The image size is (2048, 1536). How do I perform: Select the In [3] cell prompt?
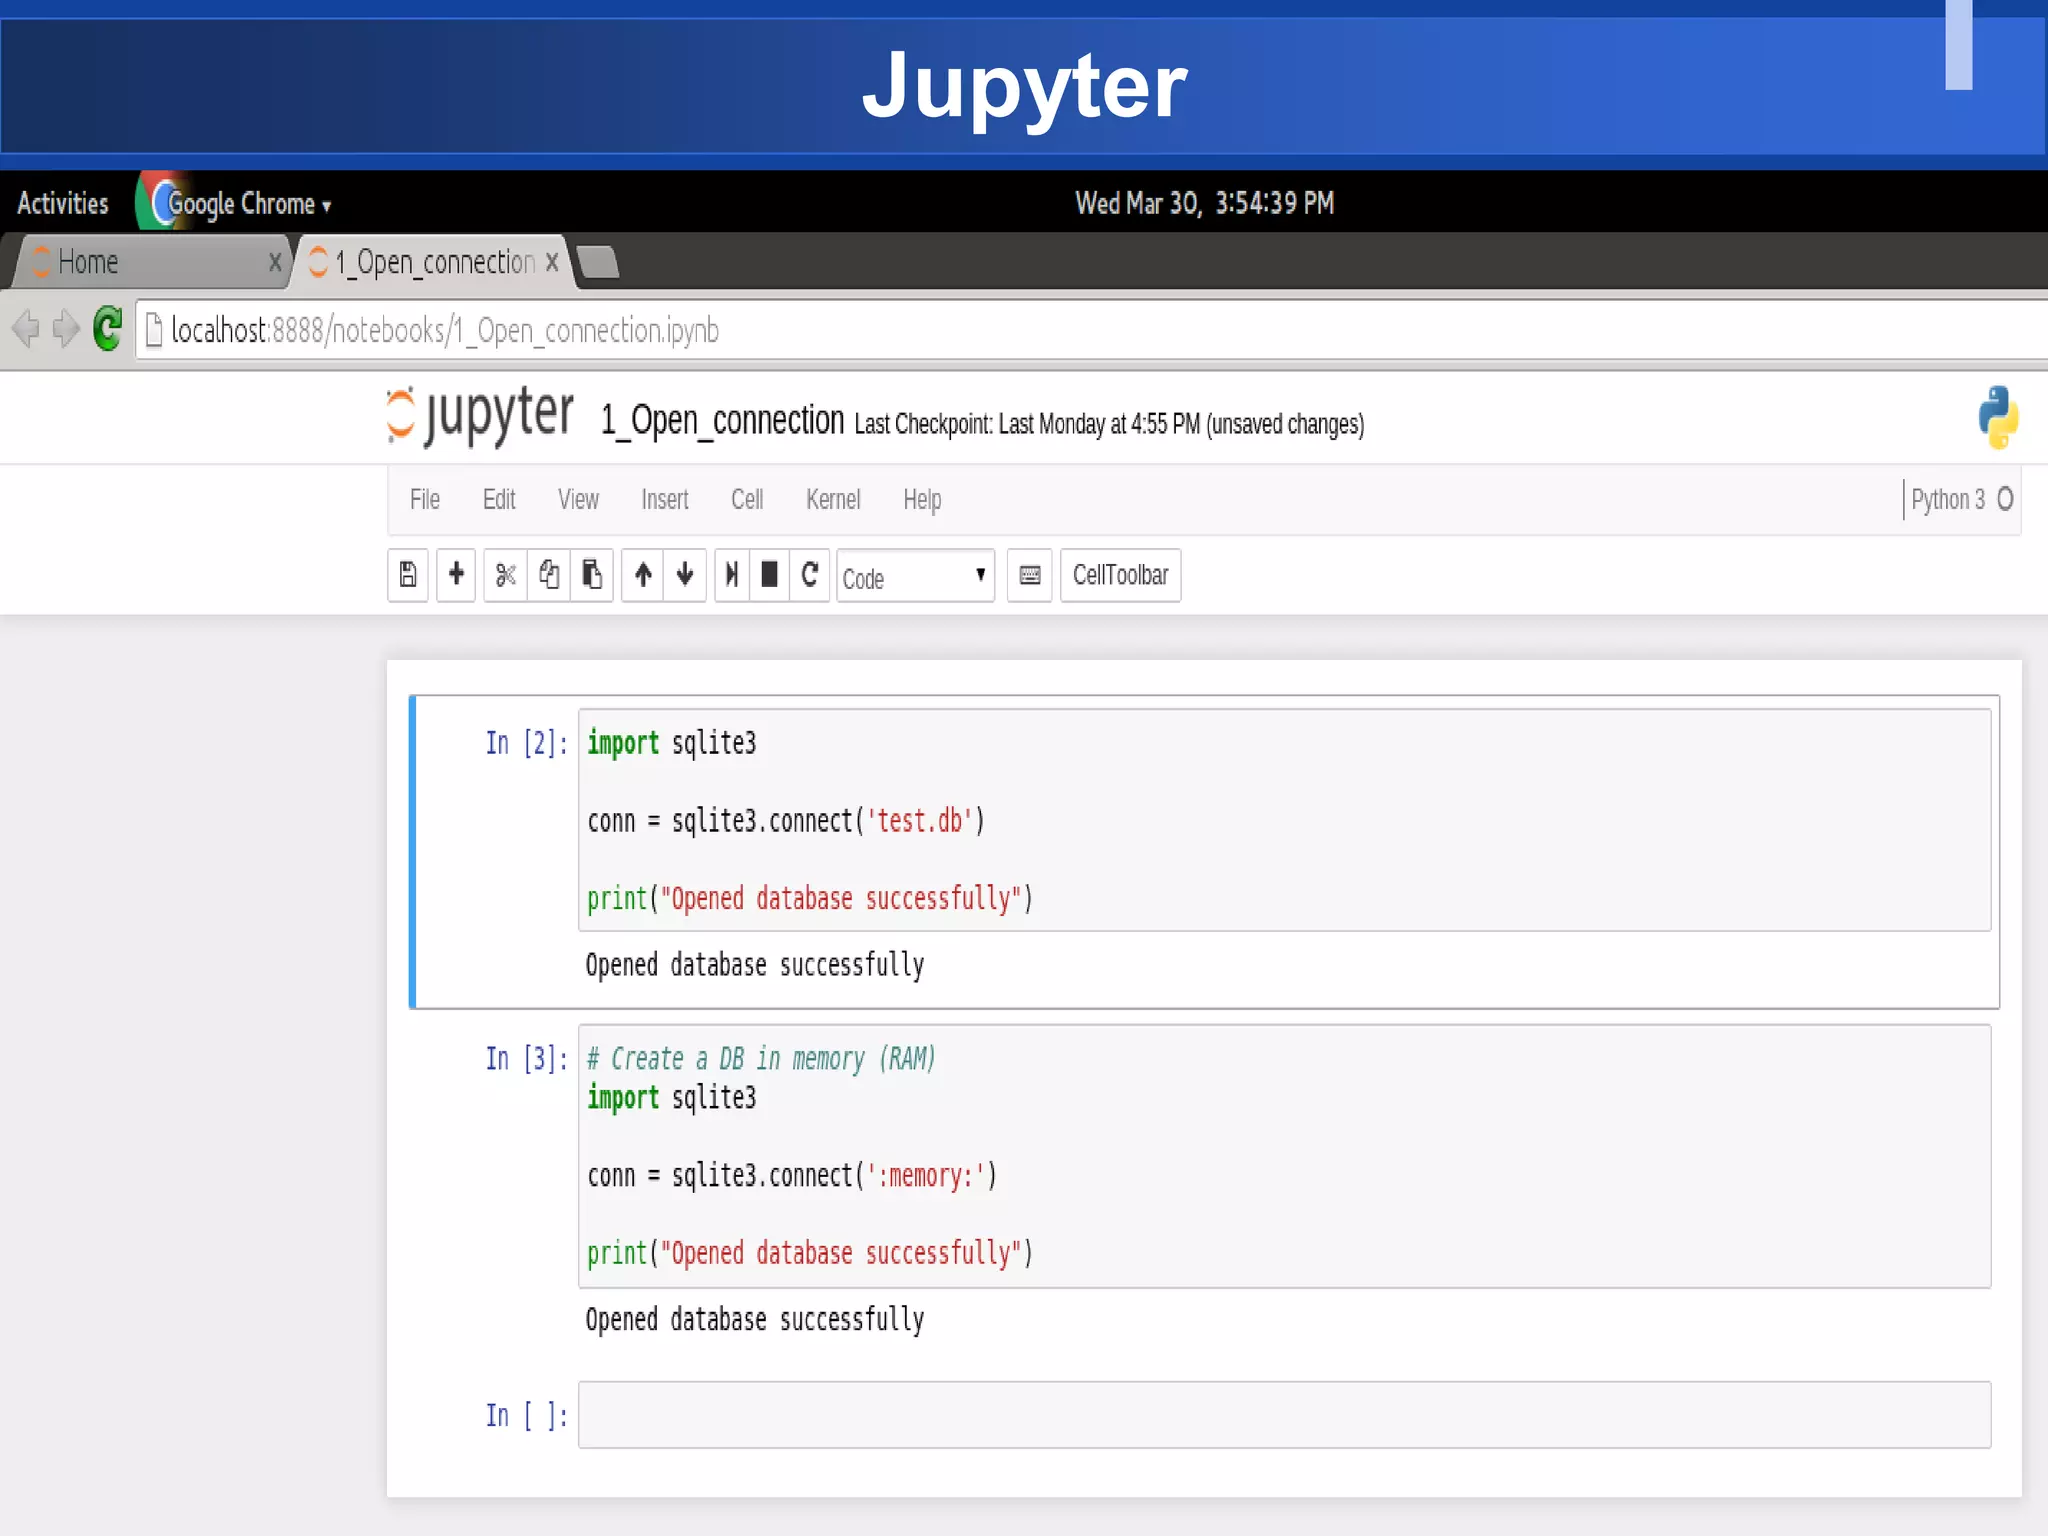tap(526, 1059)
